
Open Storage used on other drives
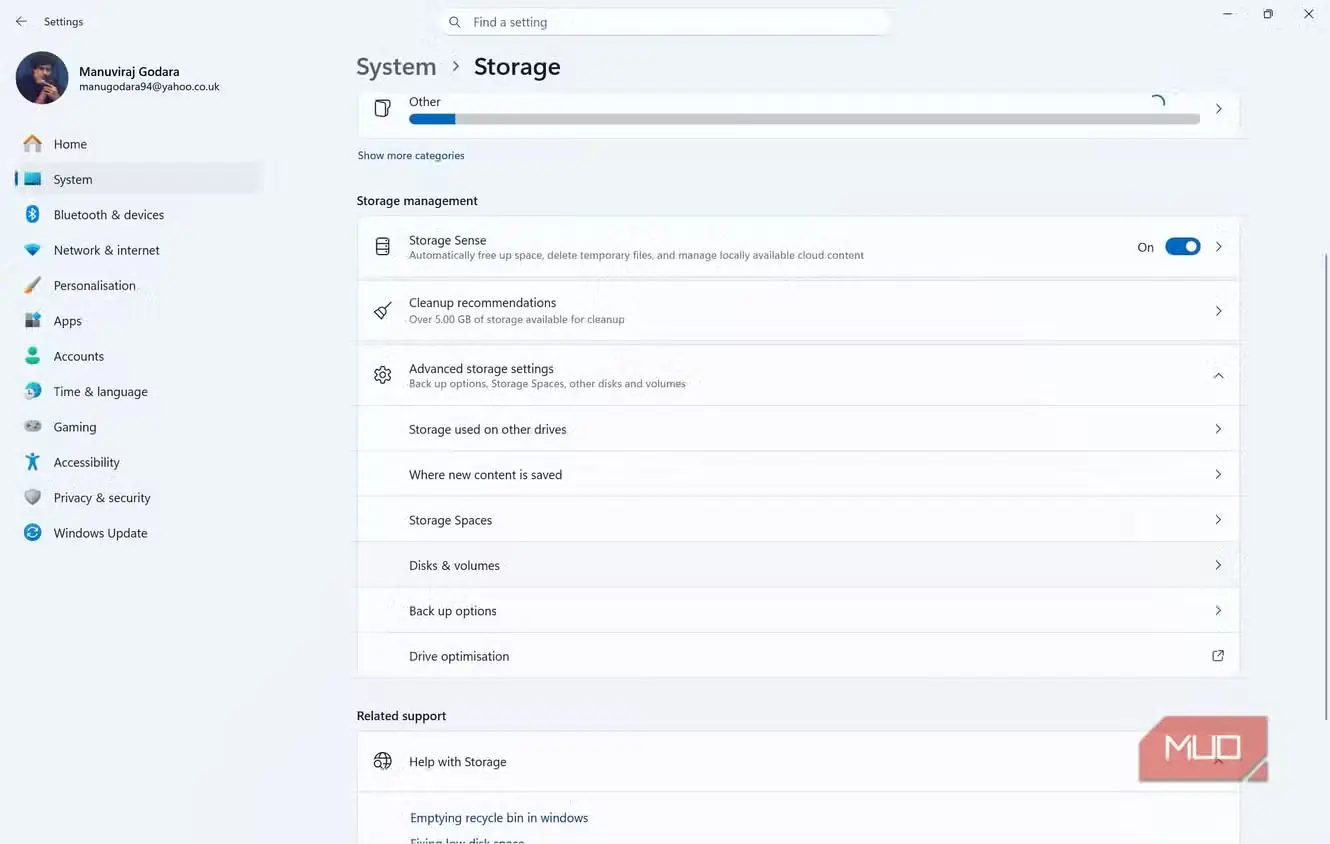pos(798,429)
